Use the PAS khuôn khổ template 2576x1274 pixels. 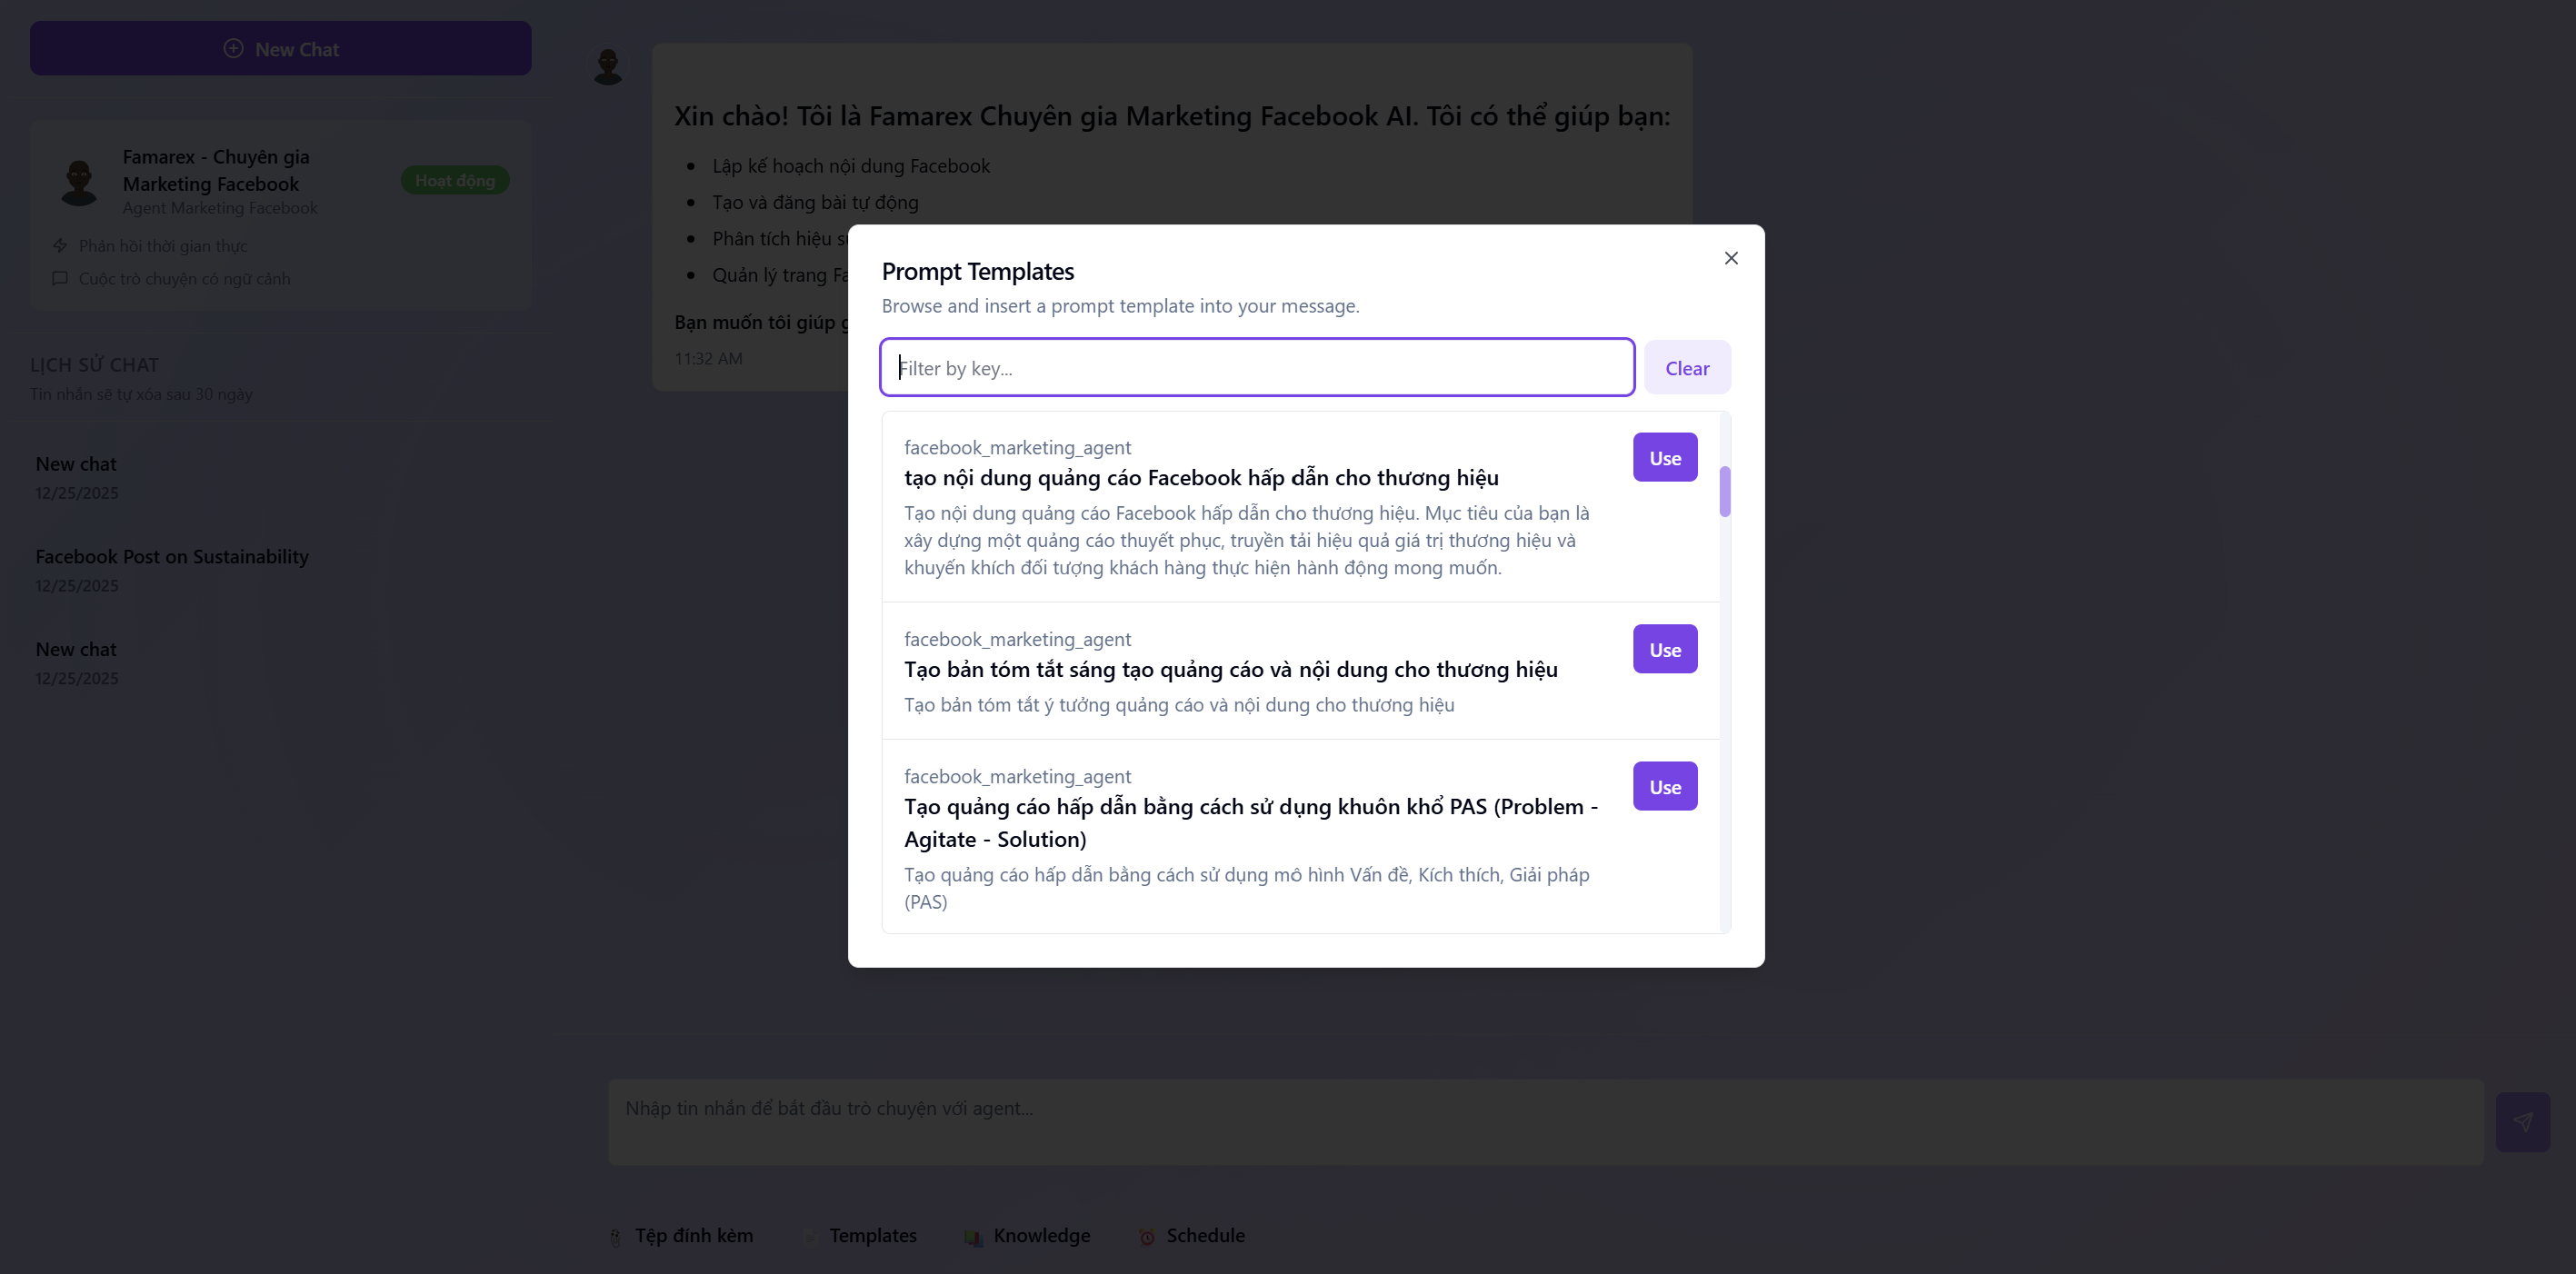tap(1665, 786)
